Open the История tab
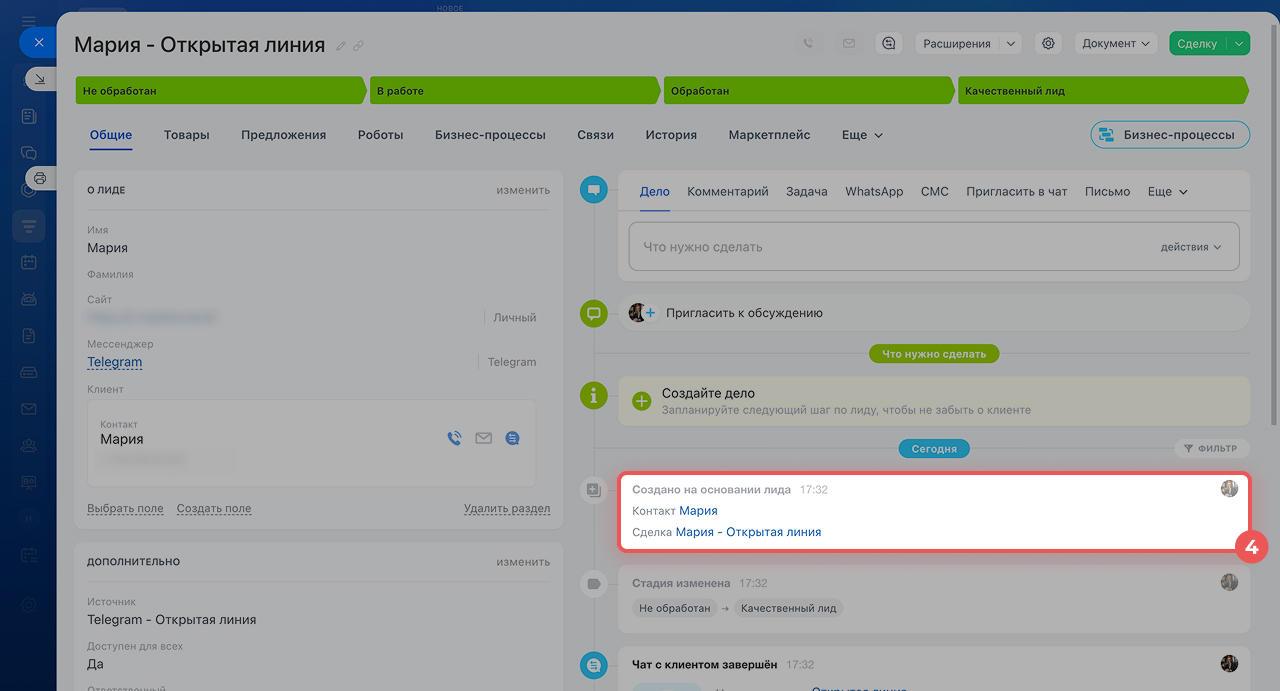 pos(671,135)
